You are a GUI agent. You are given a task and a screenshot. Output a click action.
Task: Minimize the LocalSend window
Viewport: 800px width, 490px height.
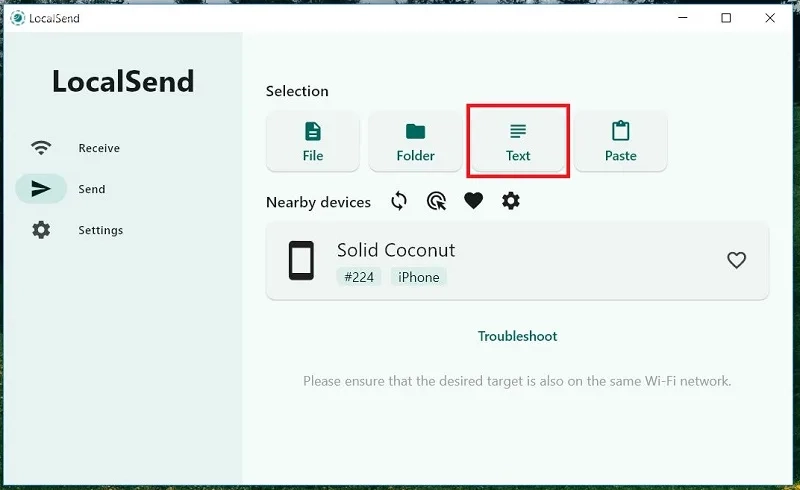coord(683,18)
